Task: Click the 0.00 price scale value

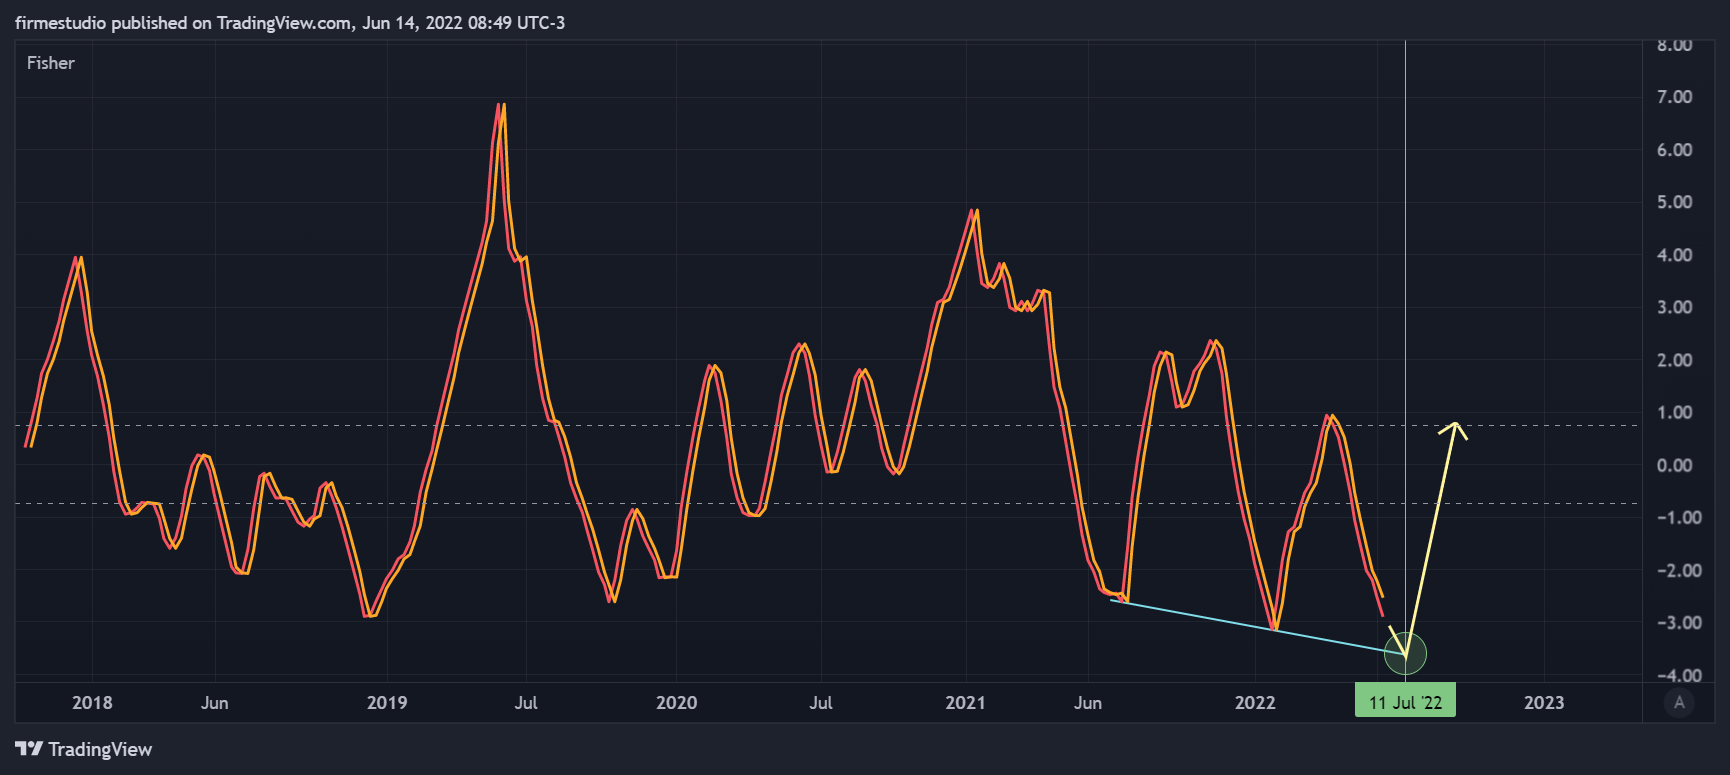Action: [x=1675, y=465]
